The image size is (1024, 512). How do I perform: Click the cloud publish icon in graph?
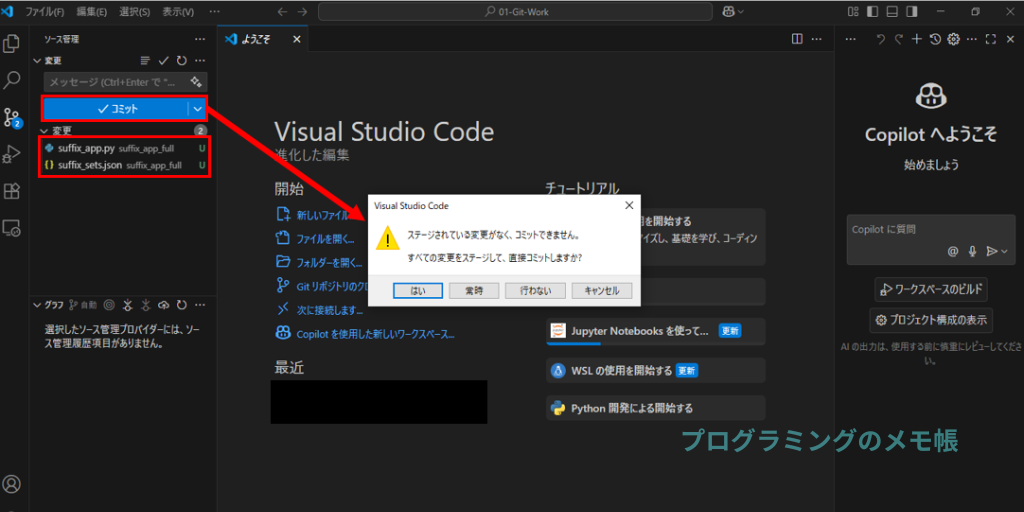[164, 305]
